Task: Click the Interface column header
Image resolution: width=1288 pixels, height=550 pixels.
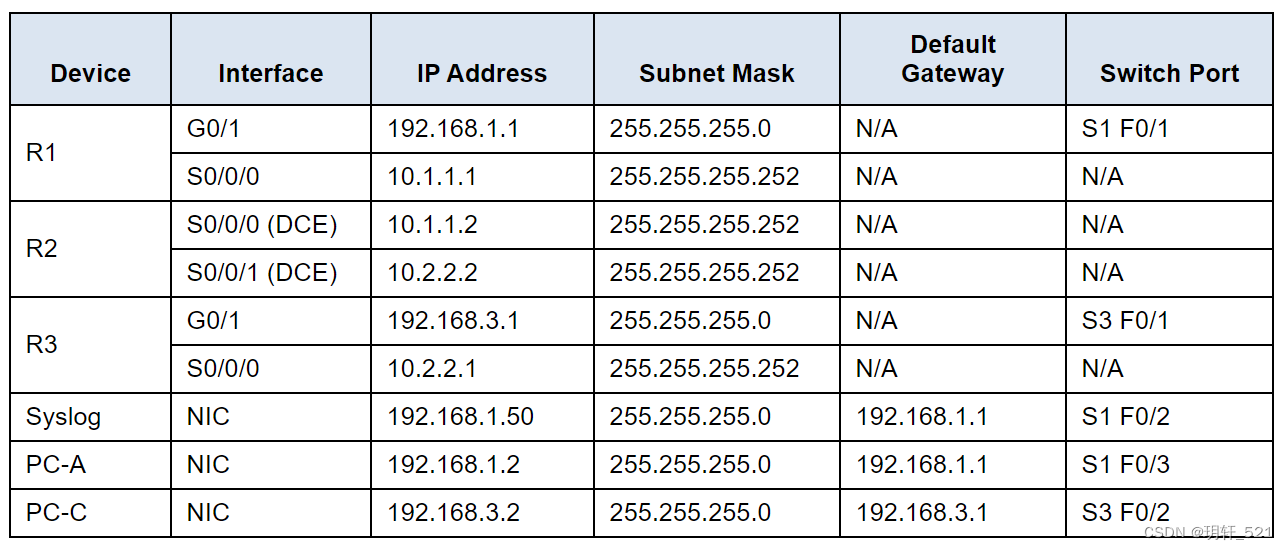Action: pyautogui.click(x=271, y=60)
